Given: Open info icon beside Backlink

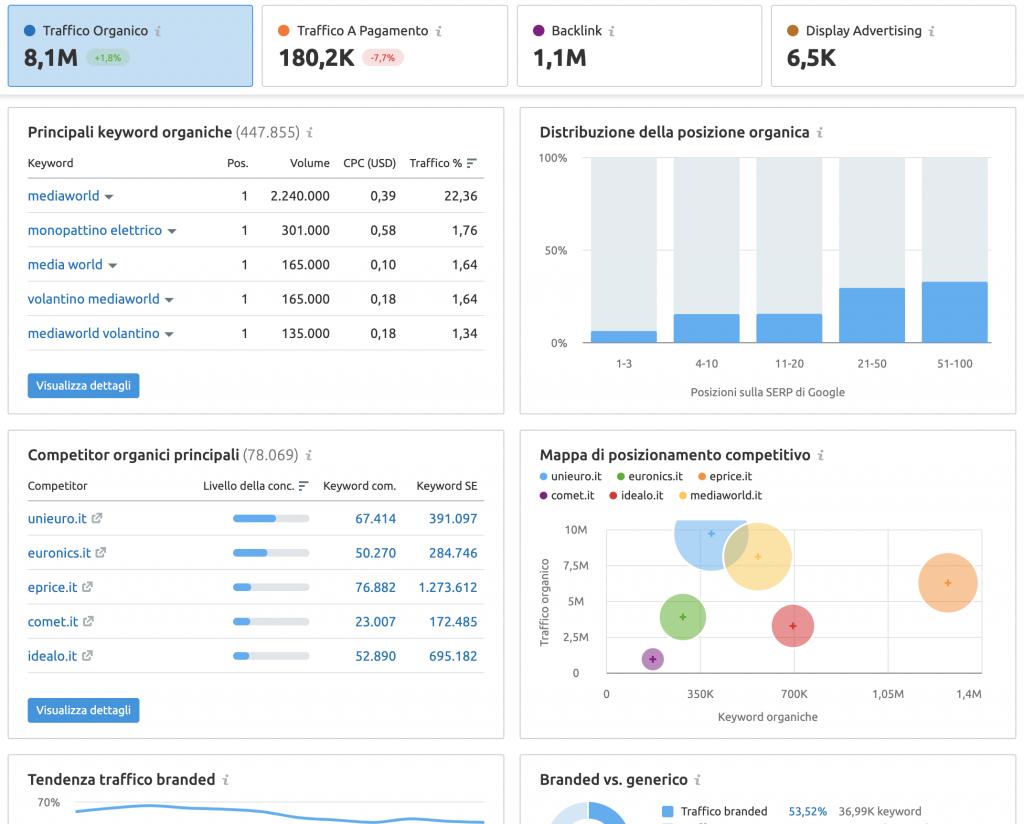Looking at the screenshot, I should coord(612,31).
